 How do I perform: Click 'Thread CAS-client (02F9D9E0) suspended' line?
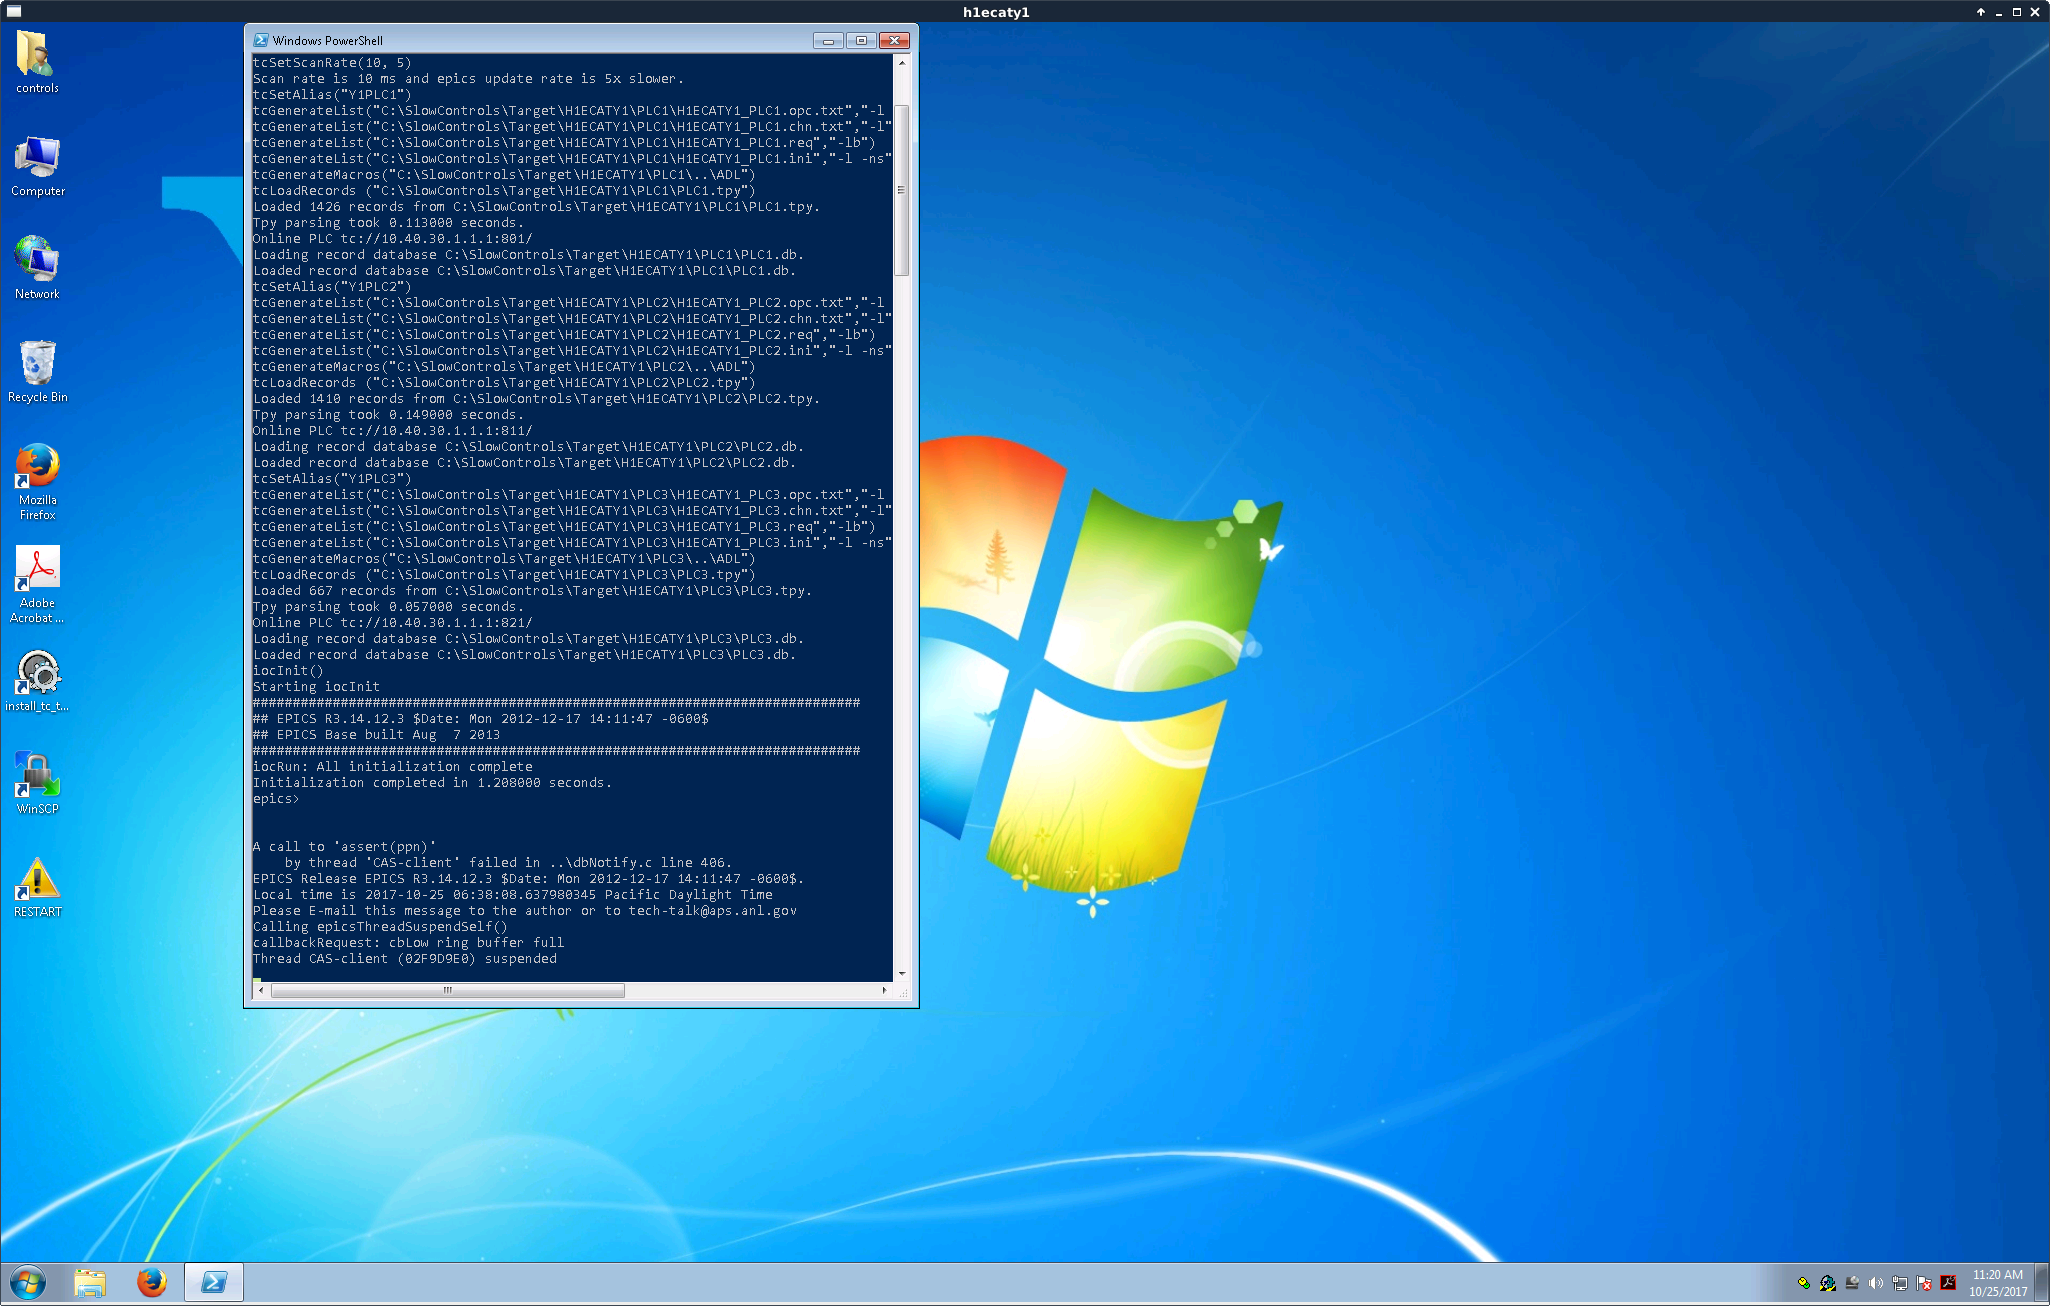[x=405, y=959]
